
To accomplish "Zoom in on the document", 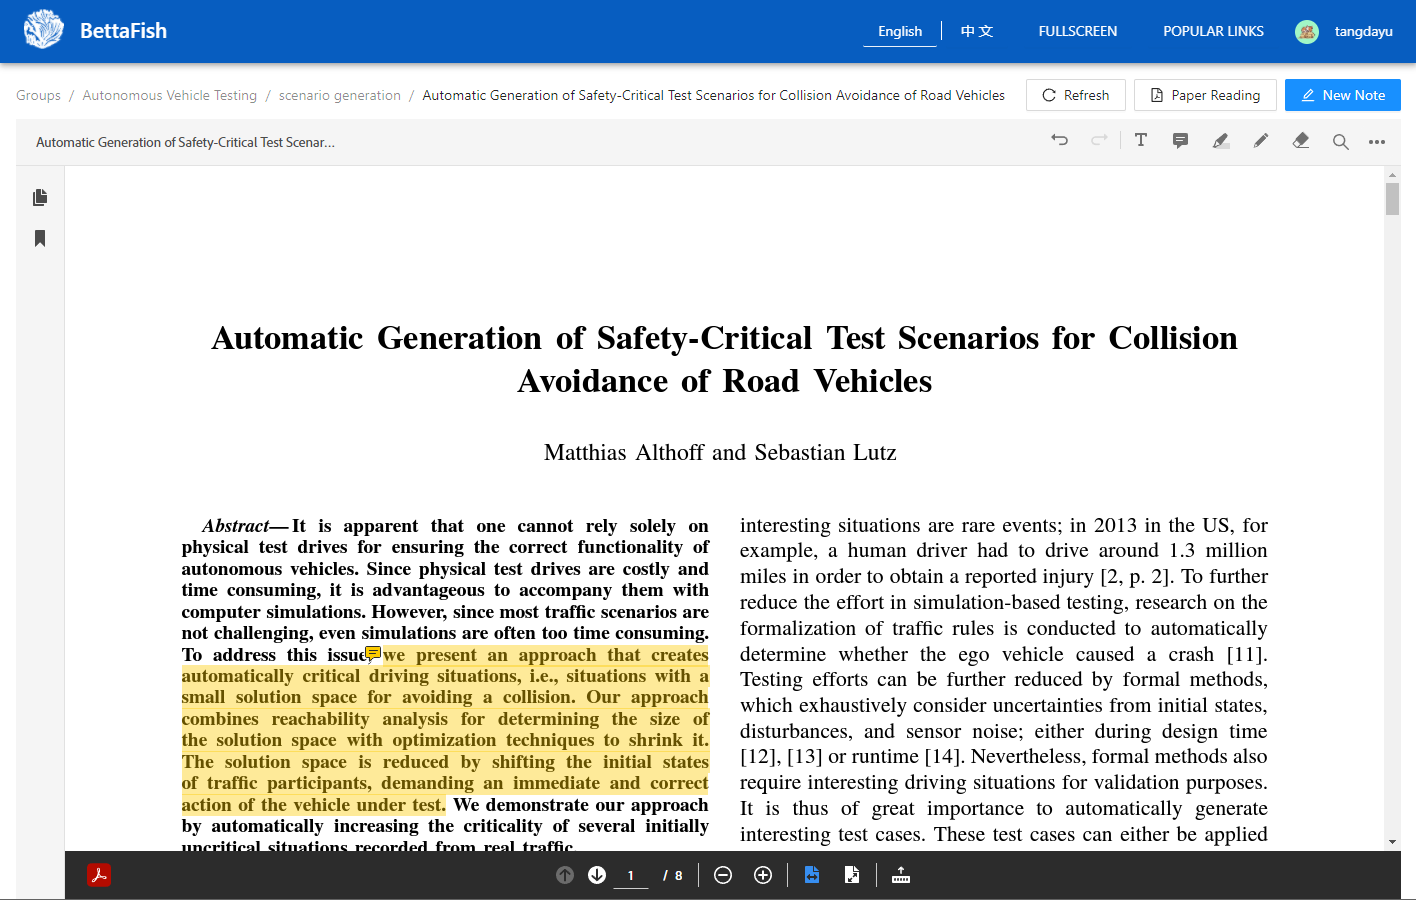I will pos(763,875).
